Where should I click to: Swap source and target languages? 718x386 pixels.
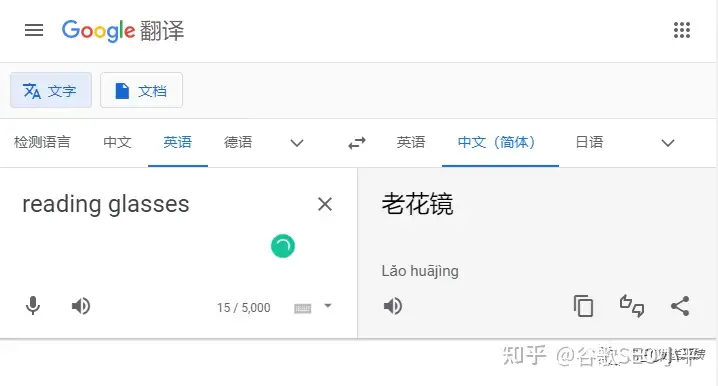(357, 143)
